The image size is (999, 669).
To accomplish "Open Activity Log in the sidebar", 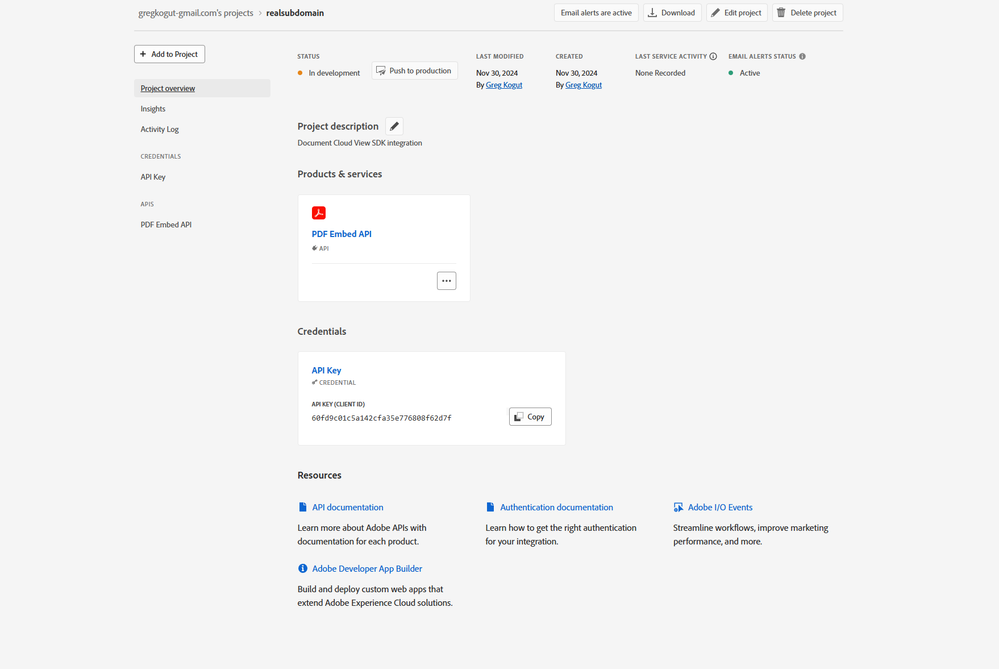I will [160, 129].
